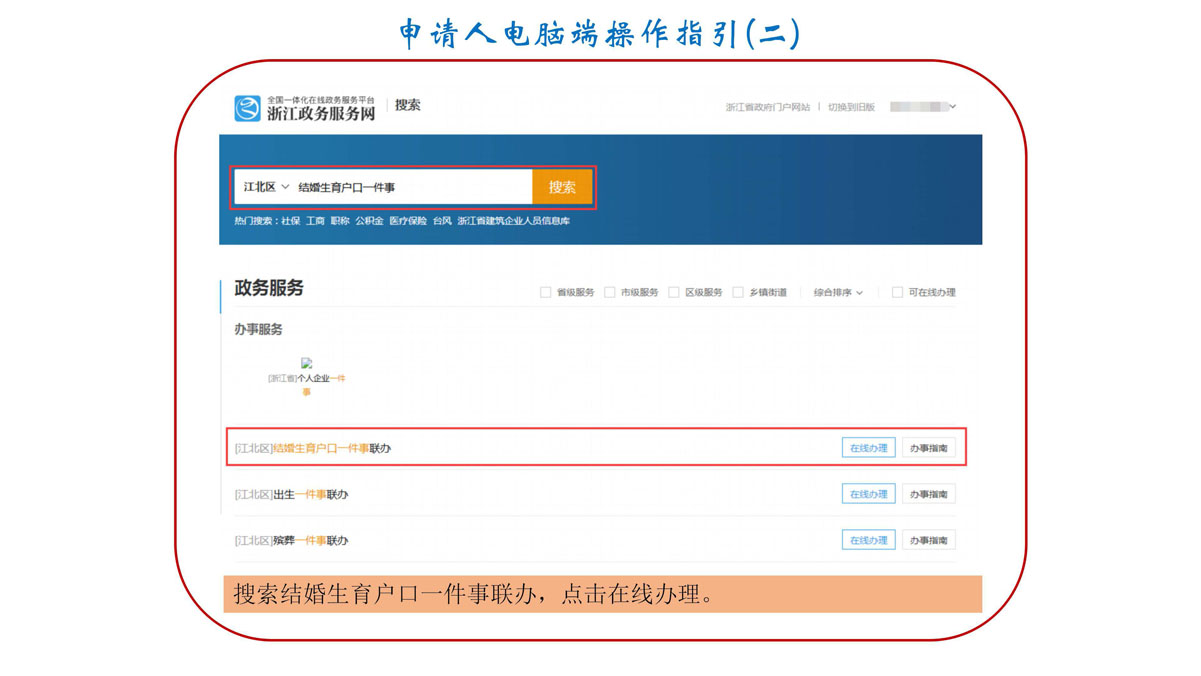
Task: Enable the 可在线办理 checkbox
Action: (x=897, y=293)
